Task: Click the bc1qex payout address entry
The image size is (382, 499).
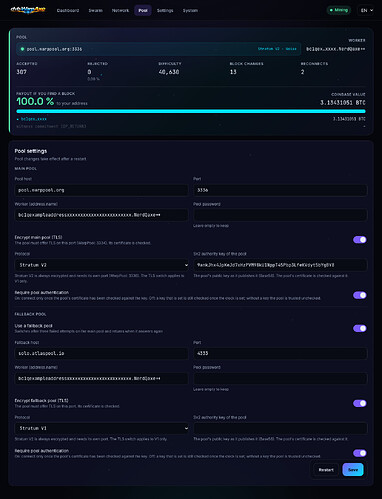Action: pyautogui.click(x=33, y=119)
